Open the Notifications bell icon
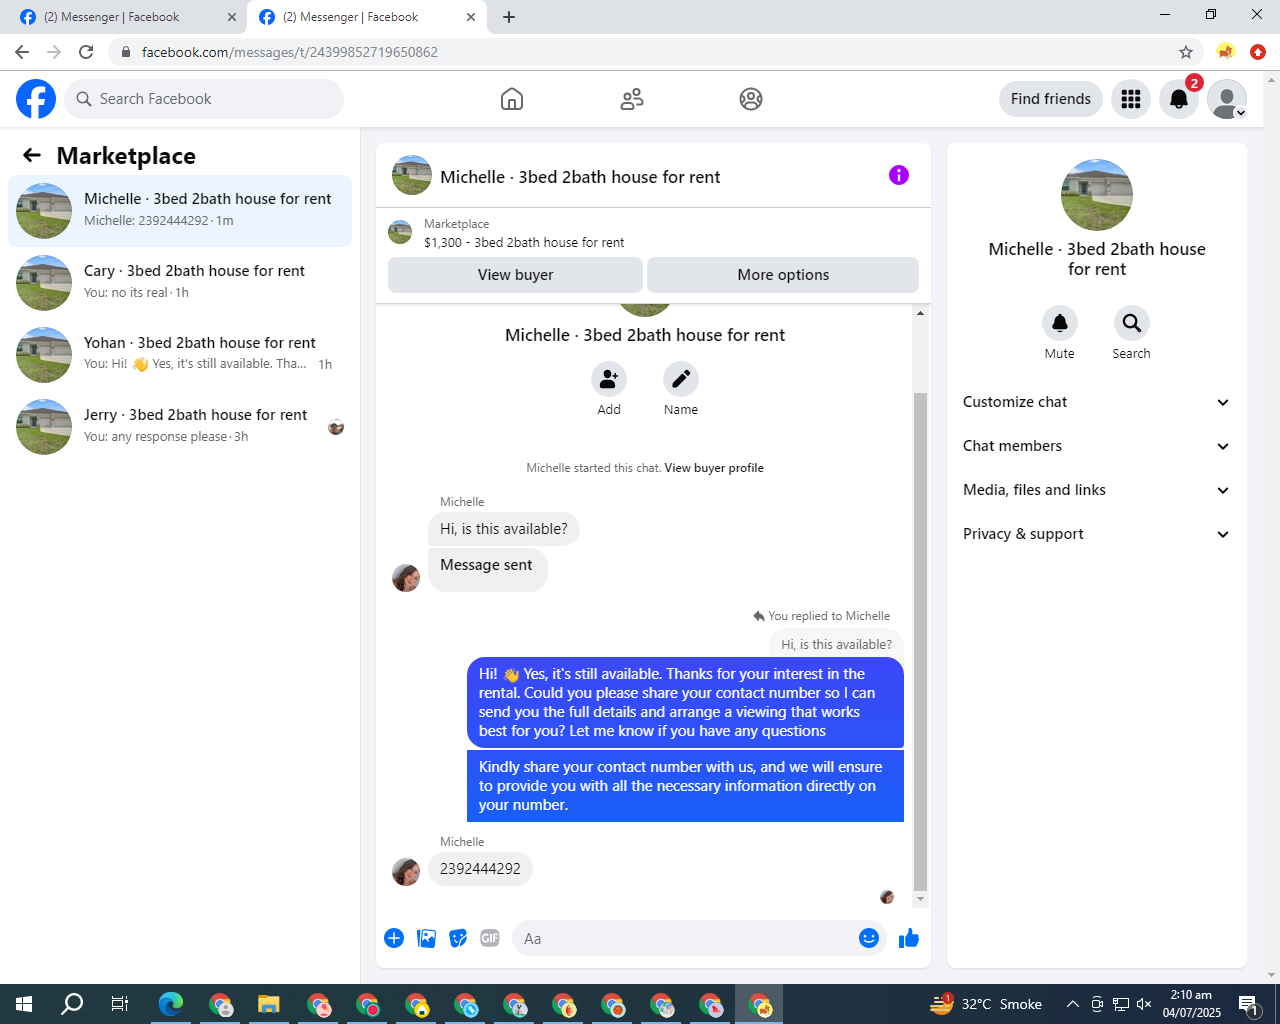Viewport: 1280px width, 1024px height. pos(1179,99)
